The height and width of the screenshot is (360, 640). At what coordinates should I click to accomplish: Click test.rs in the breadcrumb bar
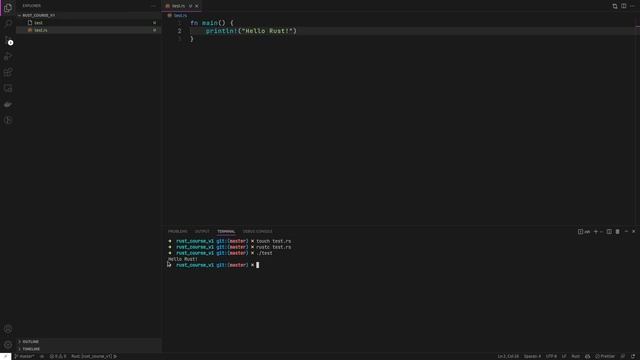[180, 16]
